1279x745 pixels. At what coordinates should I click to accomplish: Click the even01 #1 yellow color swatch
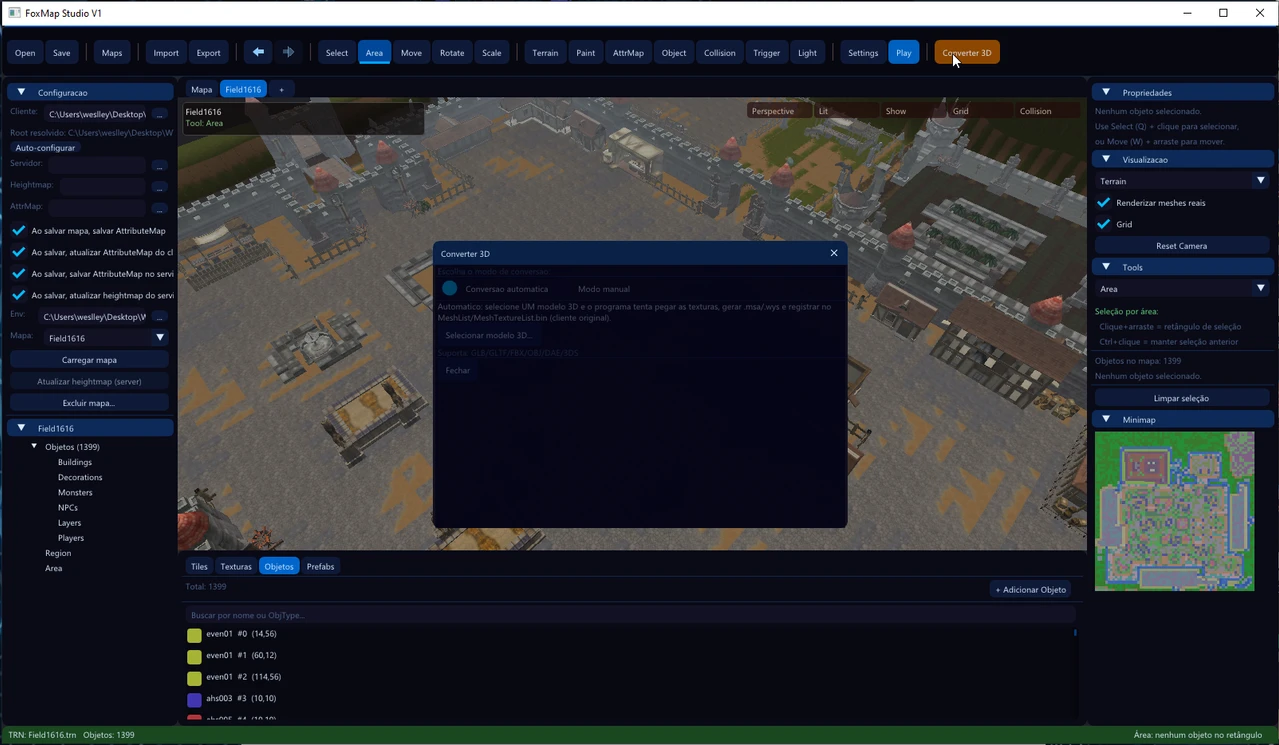(x=194, y=656)
